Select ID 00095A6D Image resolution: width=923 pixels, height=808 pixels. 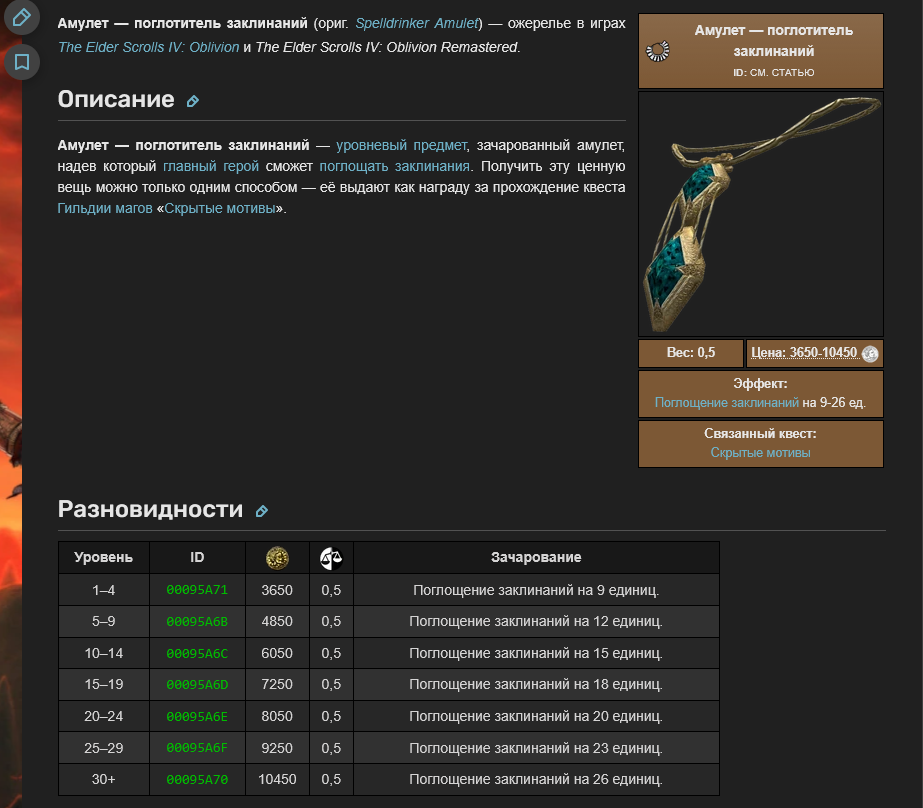coord(197,684)
